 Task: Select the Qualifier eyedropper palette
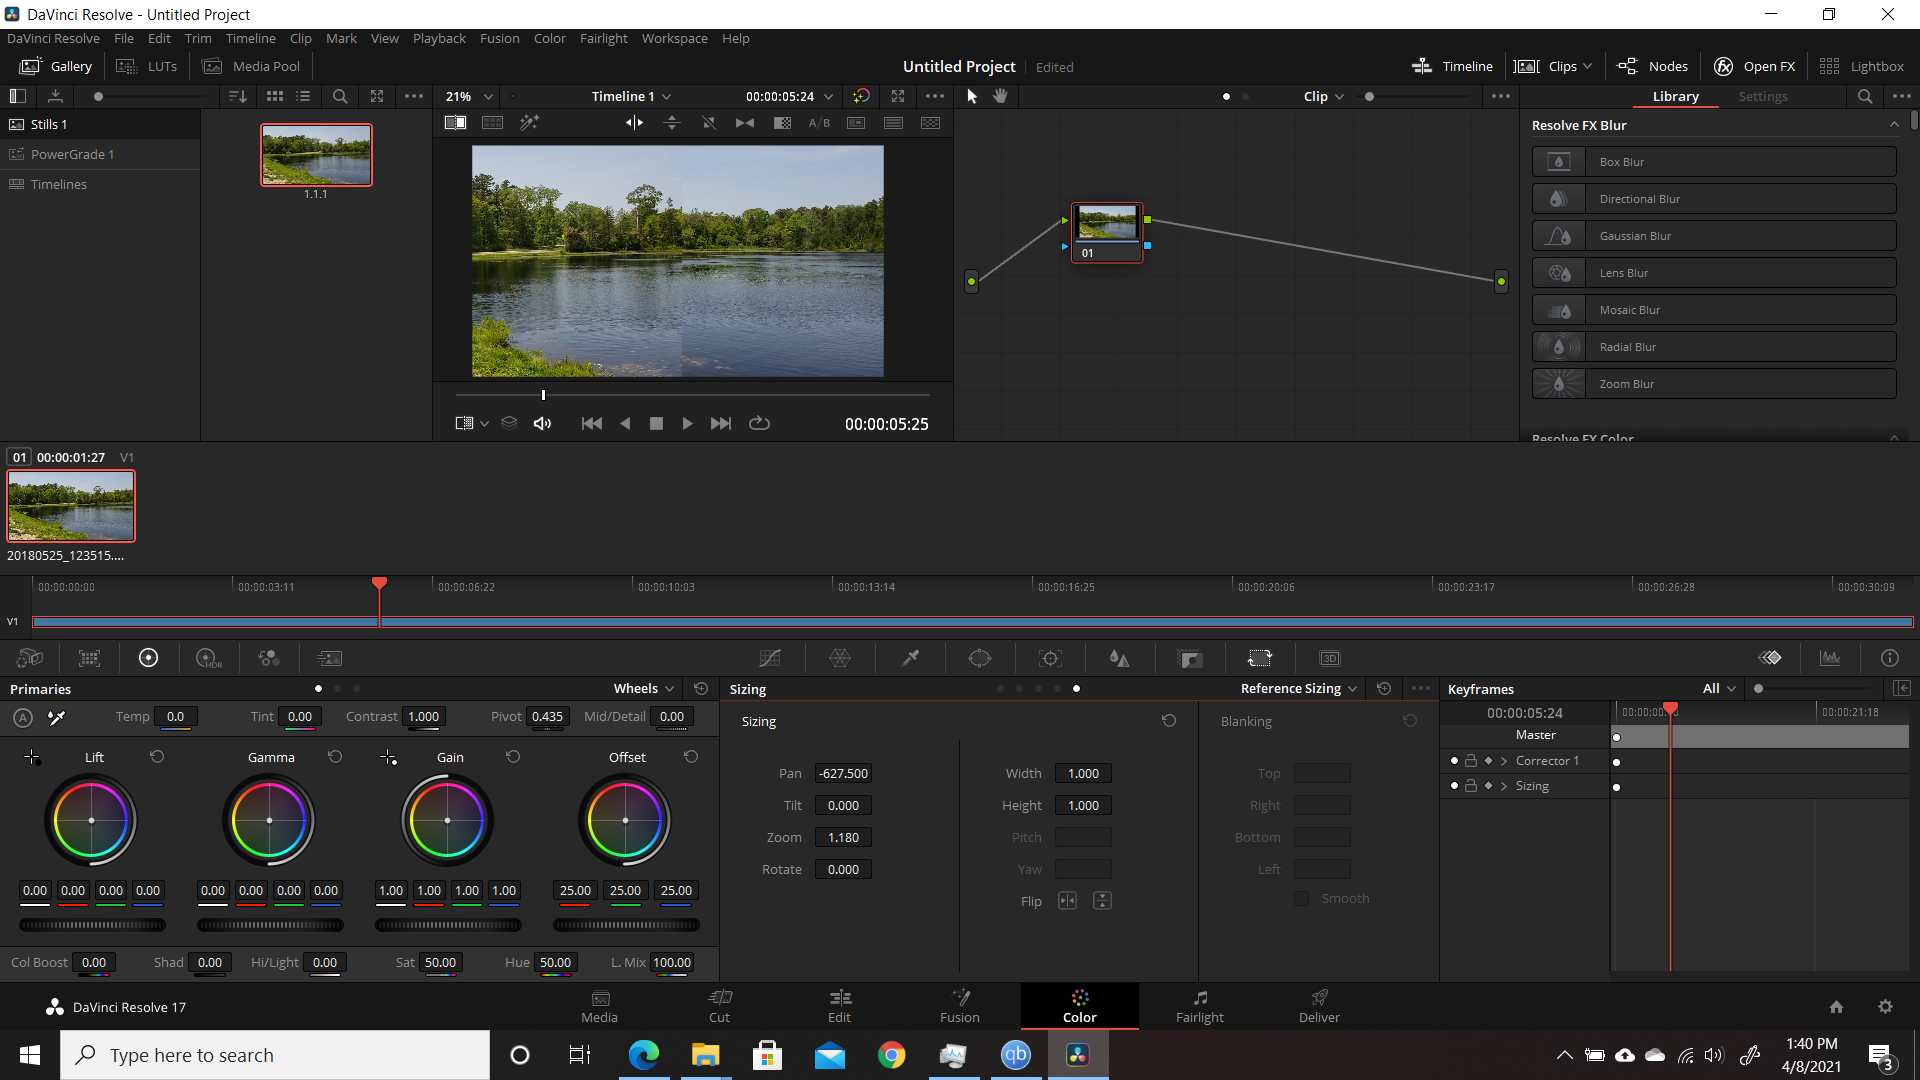click(910, 658)
